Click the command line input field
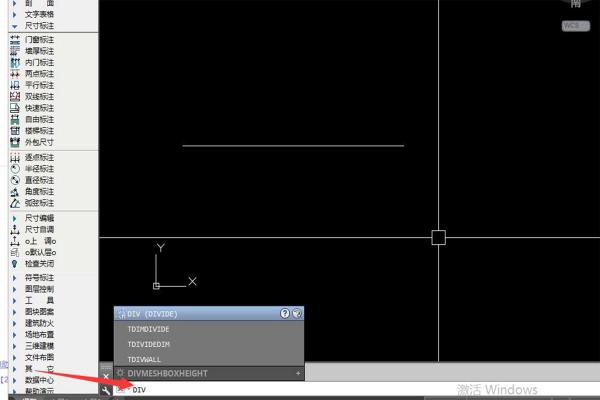The width and height of the screenshot is (600, 400). point(300,389)
